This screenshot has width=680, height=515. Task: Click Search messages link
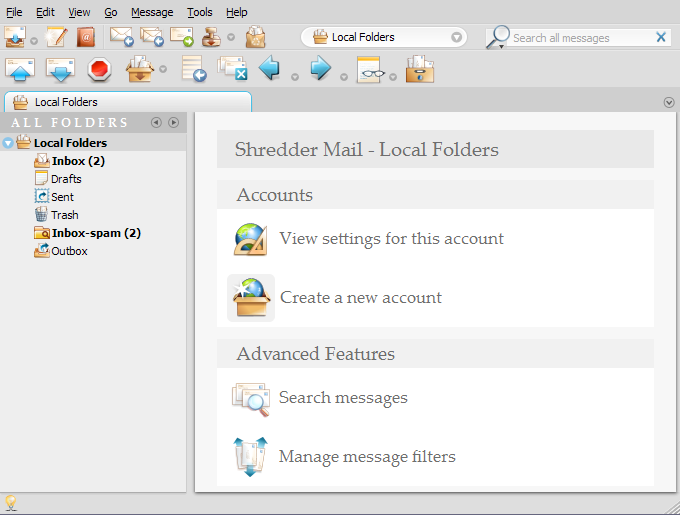pos(343,398)
